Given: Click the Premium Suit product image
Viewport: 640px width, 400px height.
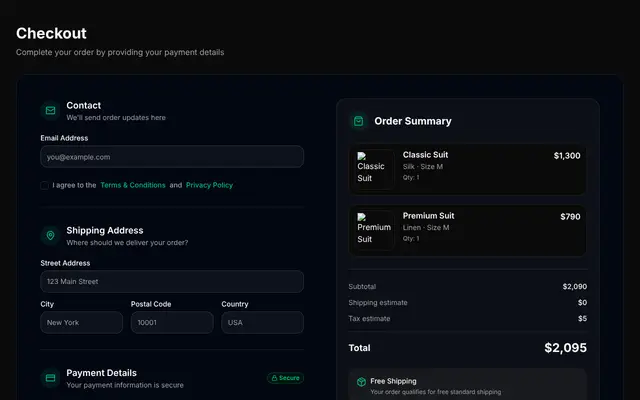Looking at the screenshot, I should point(374,230).
